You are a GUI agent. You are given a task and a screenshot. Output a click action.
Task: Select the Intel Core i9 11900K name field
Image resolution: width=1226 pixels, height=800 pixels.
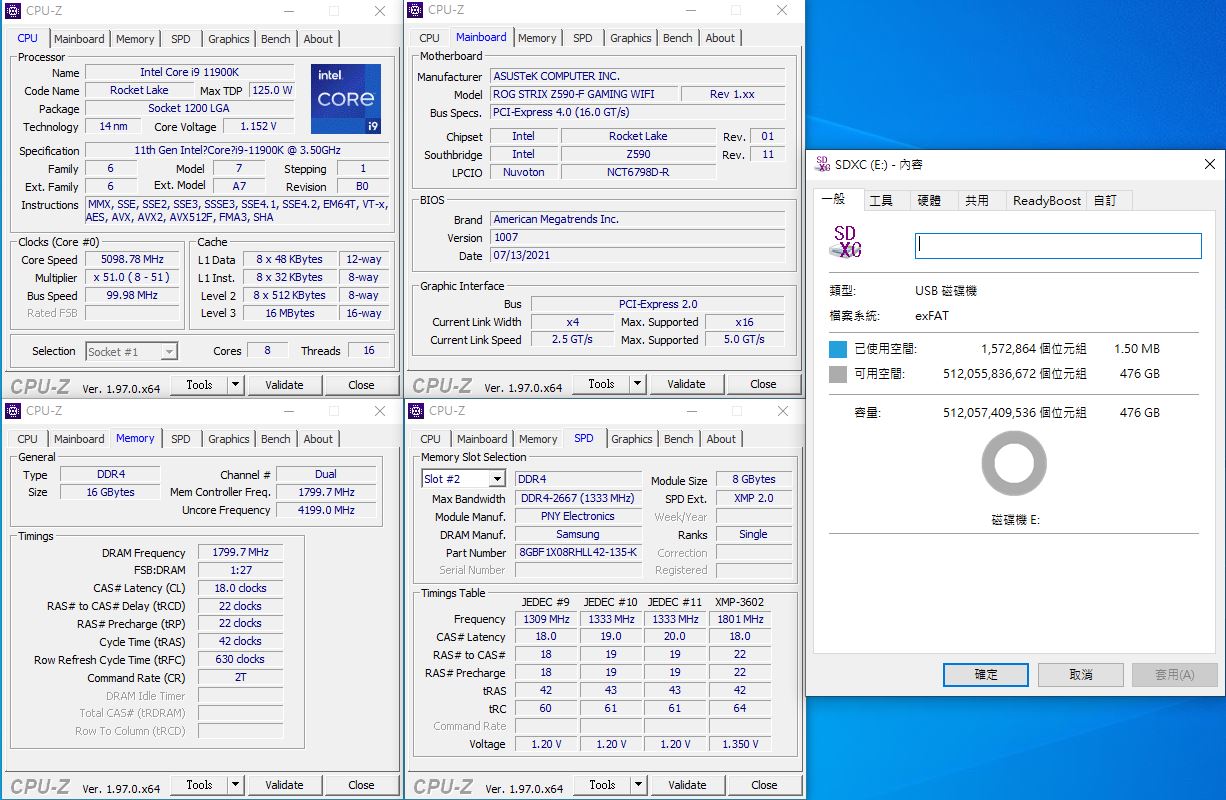tap(189, 72)
